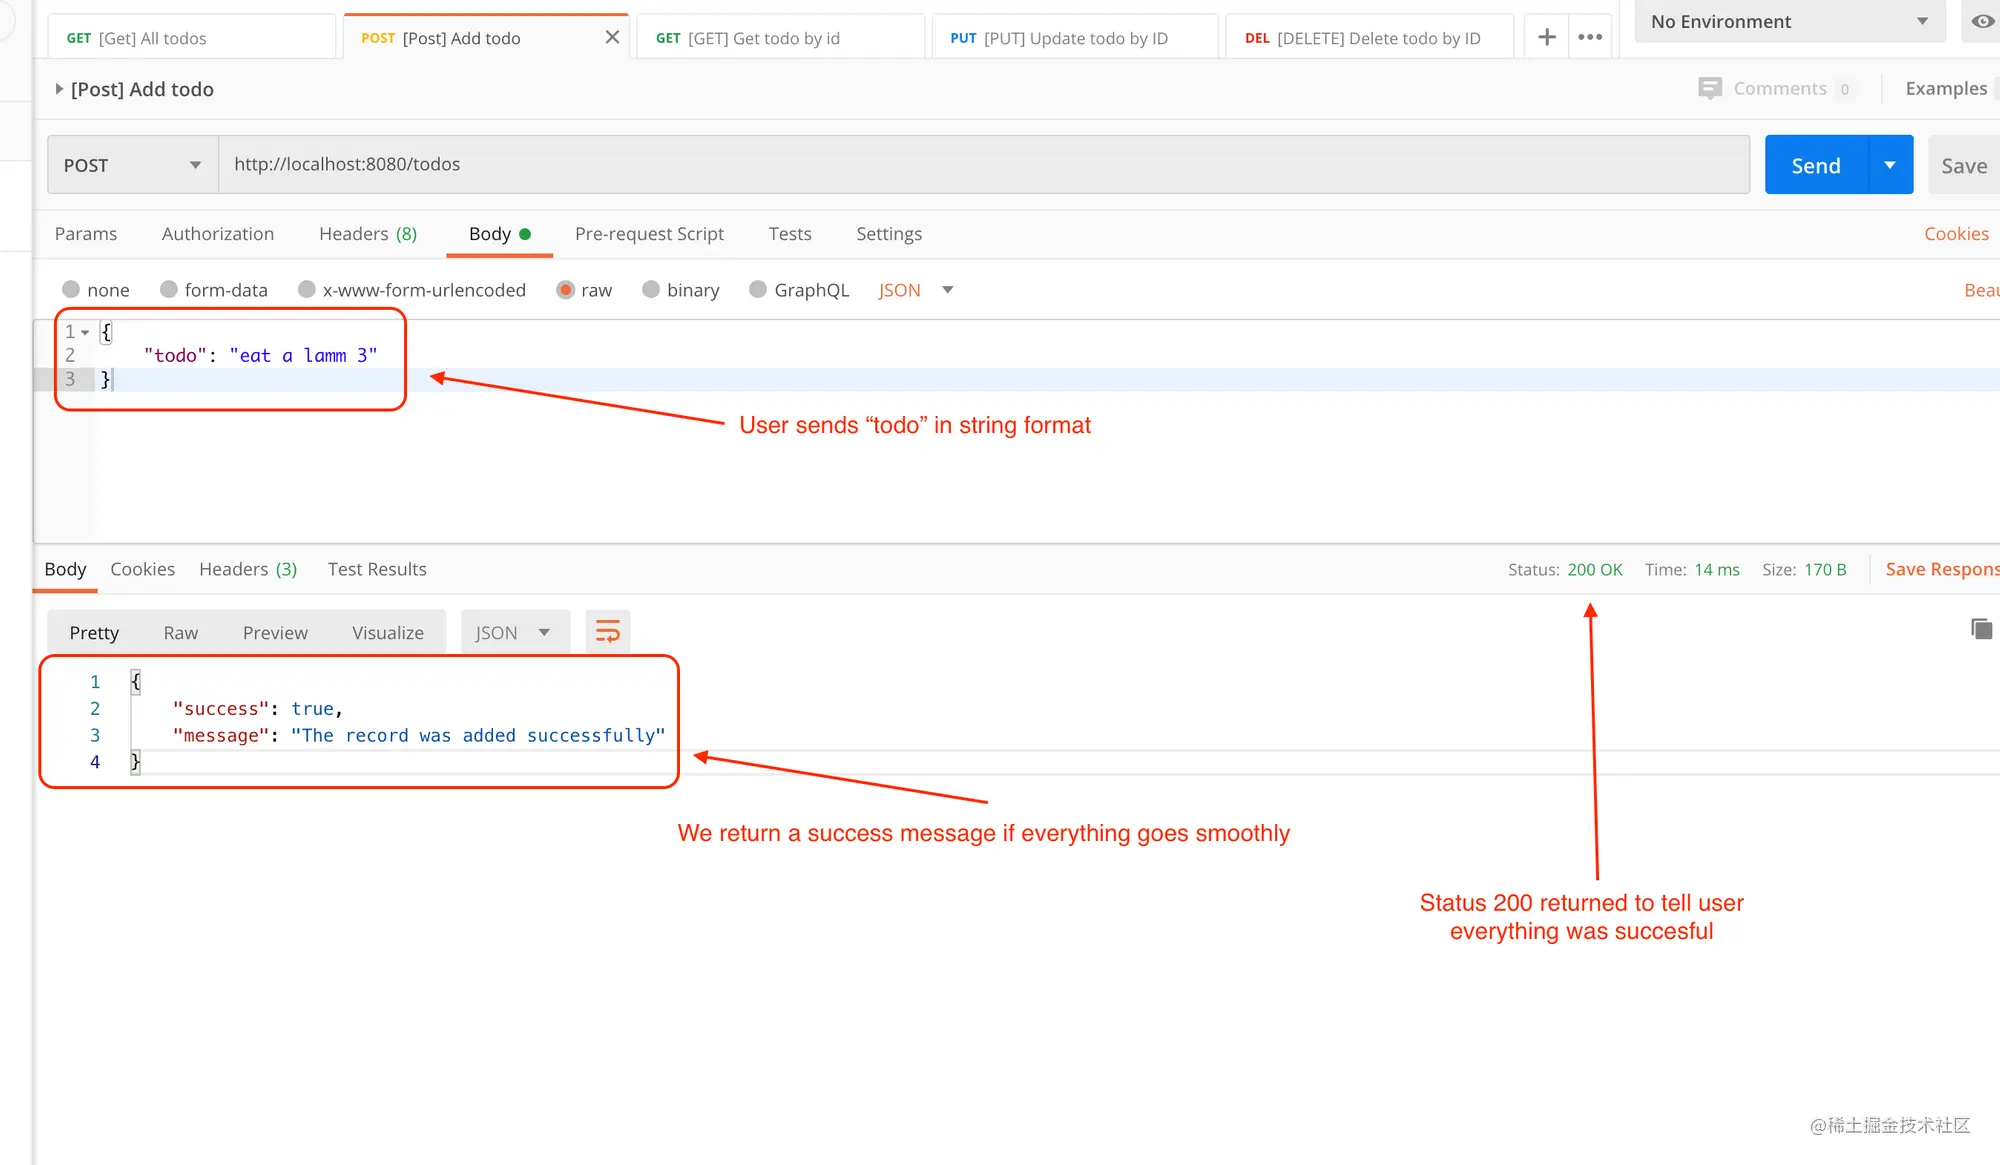Close the [Post] Add todo tab
Screen dimensions: 2000x1165
point(612,37)
